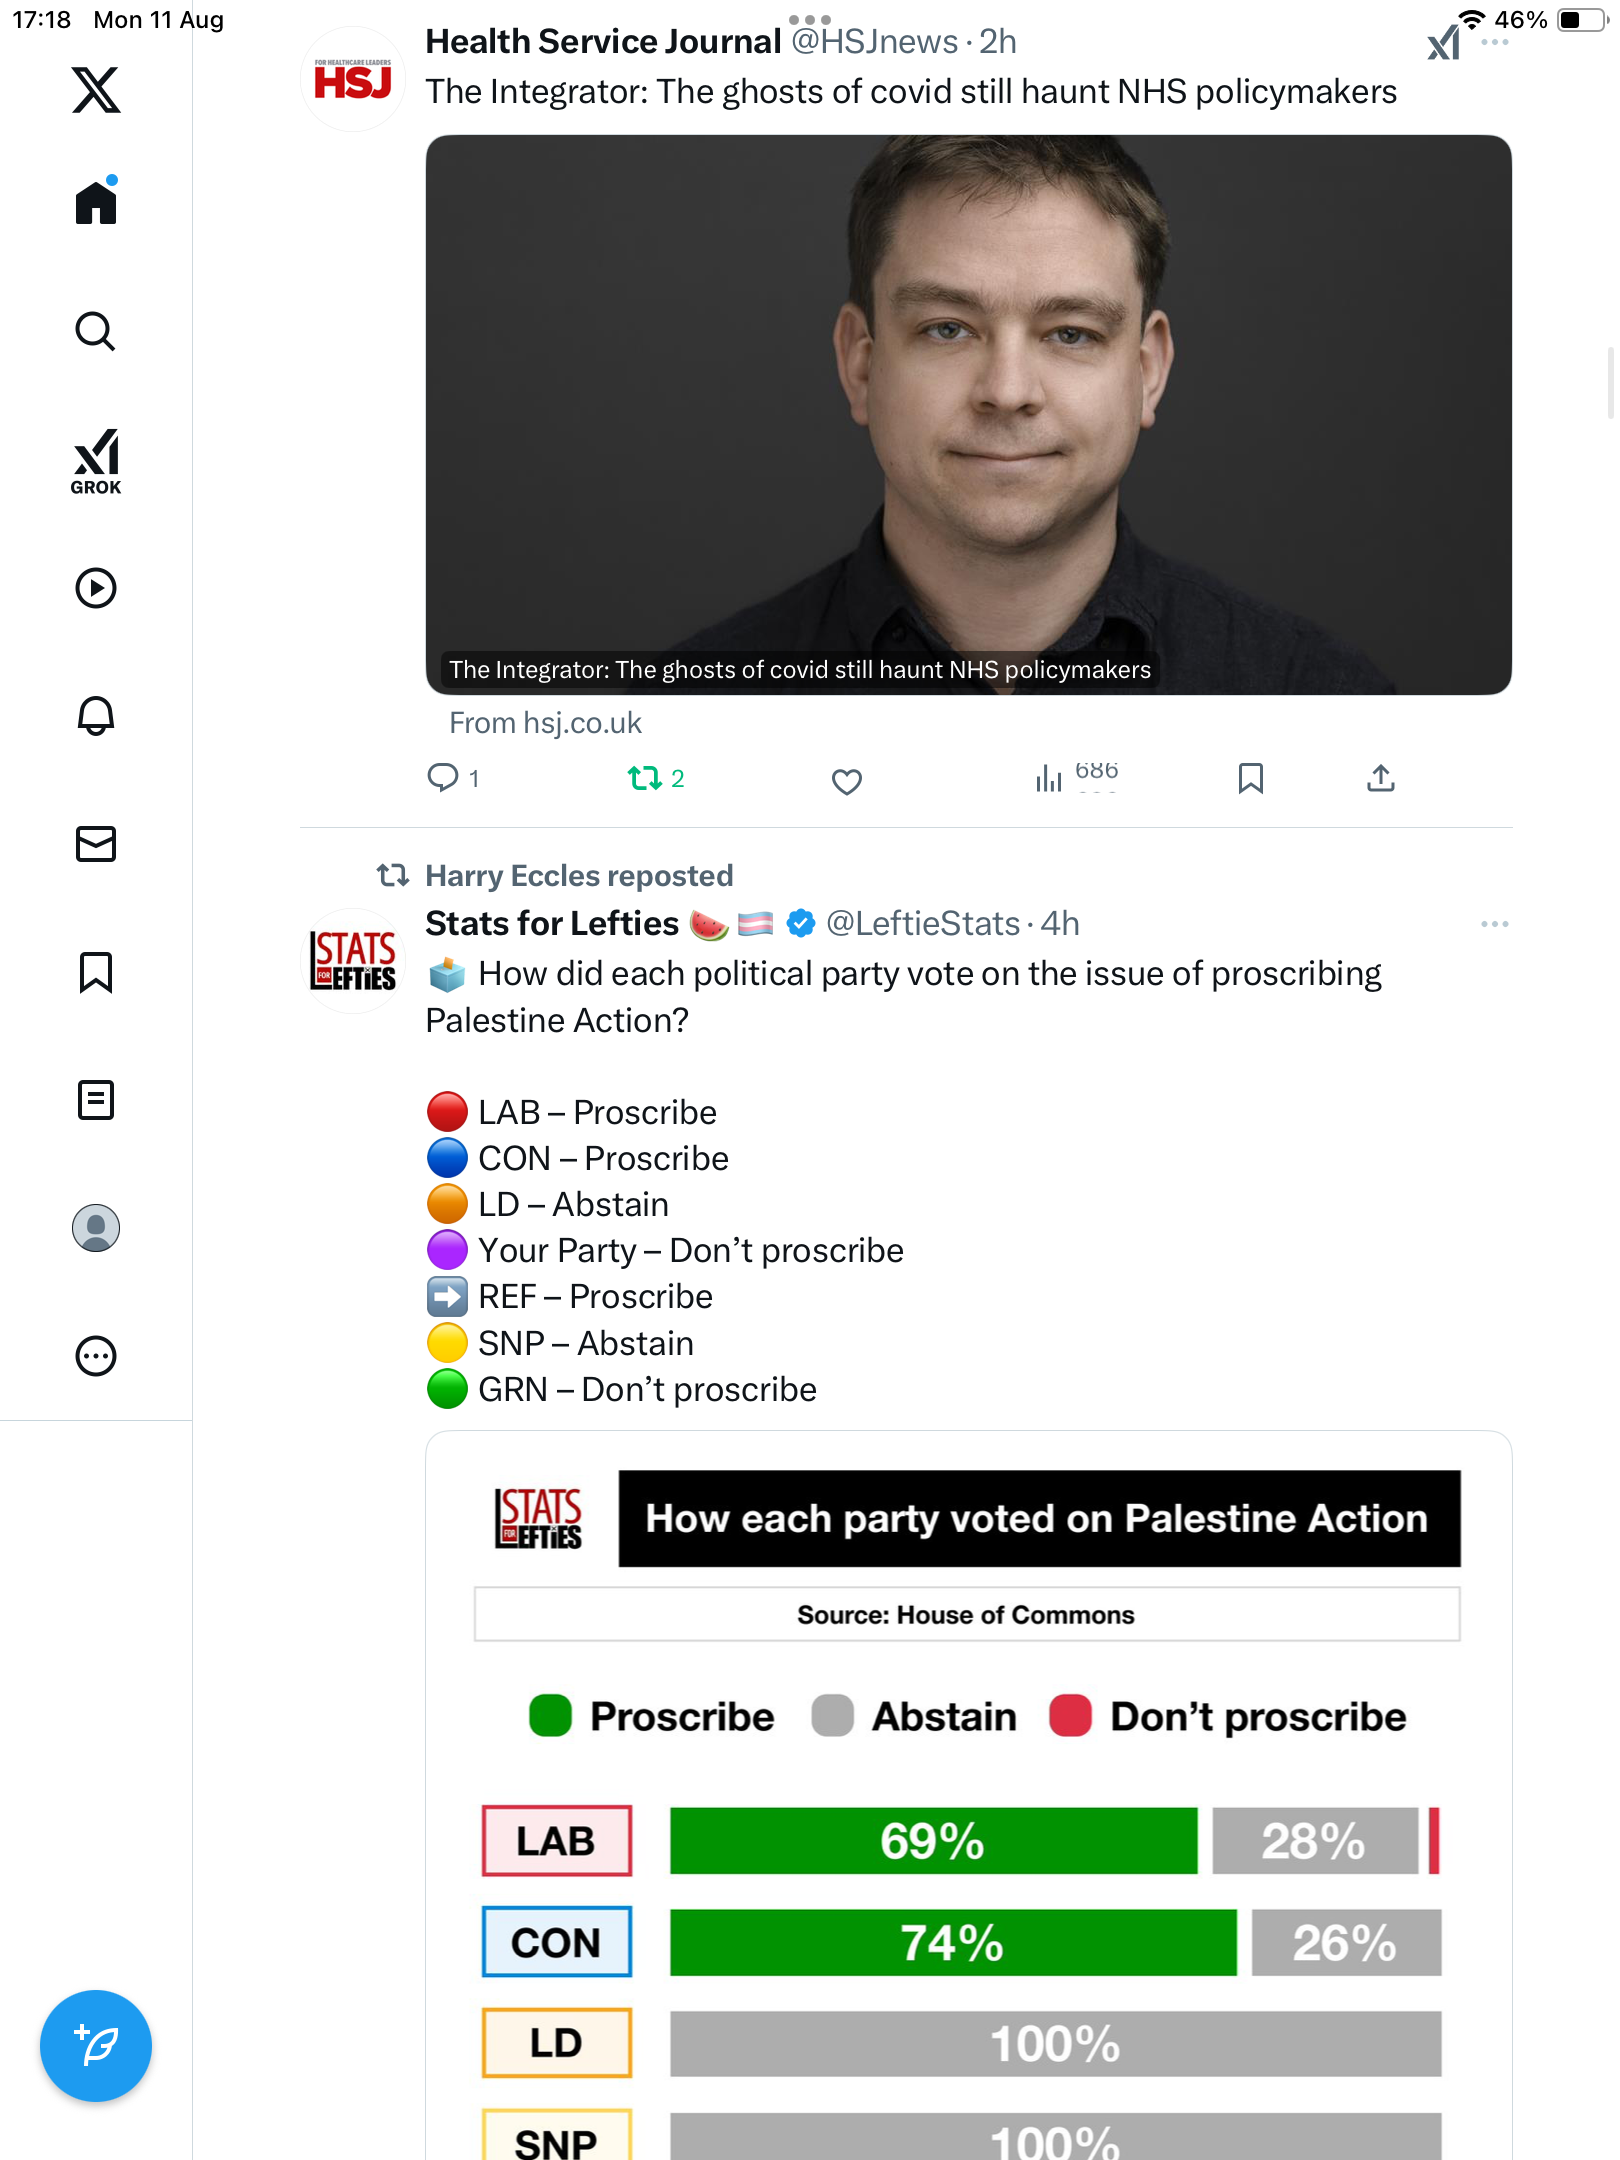Open the Lists icon in sidebar

click(96, 1100)
